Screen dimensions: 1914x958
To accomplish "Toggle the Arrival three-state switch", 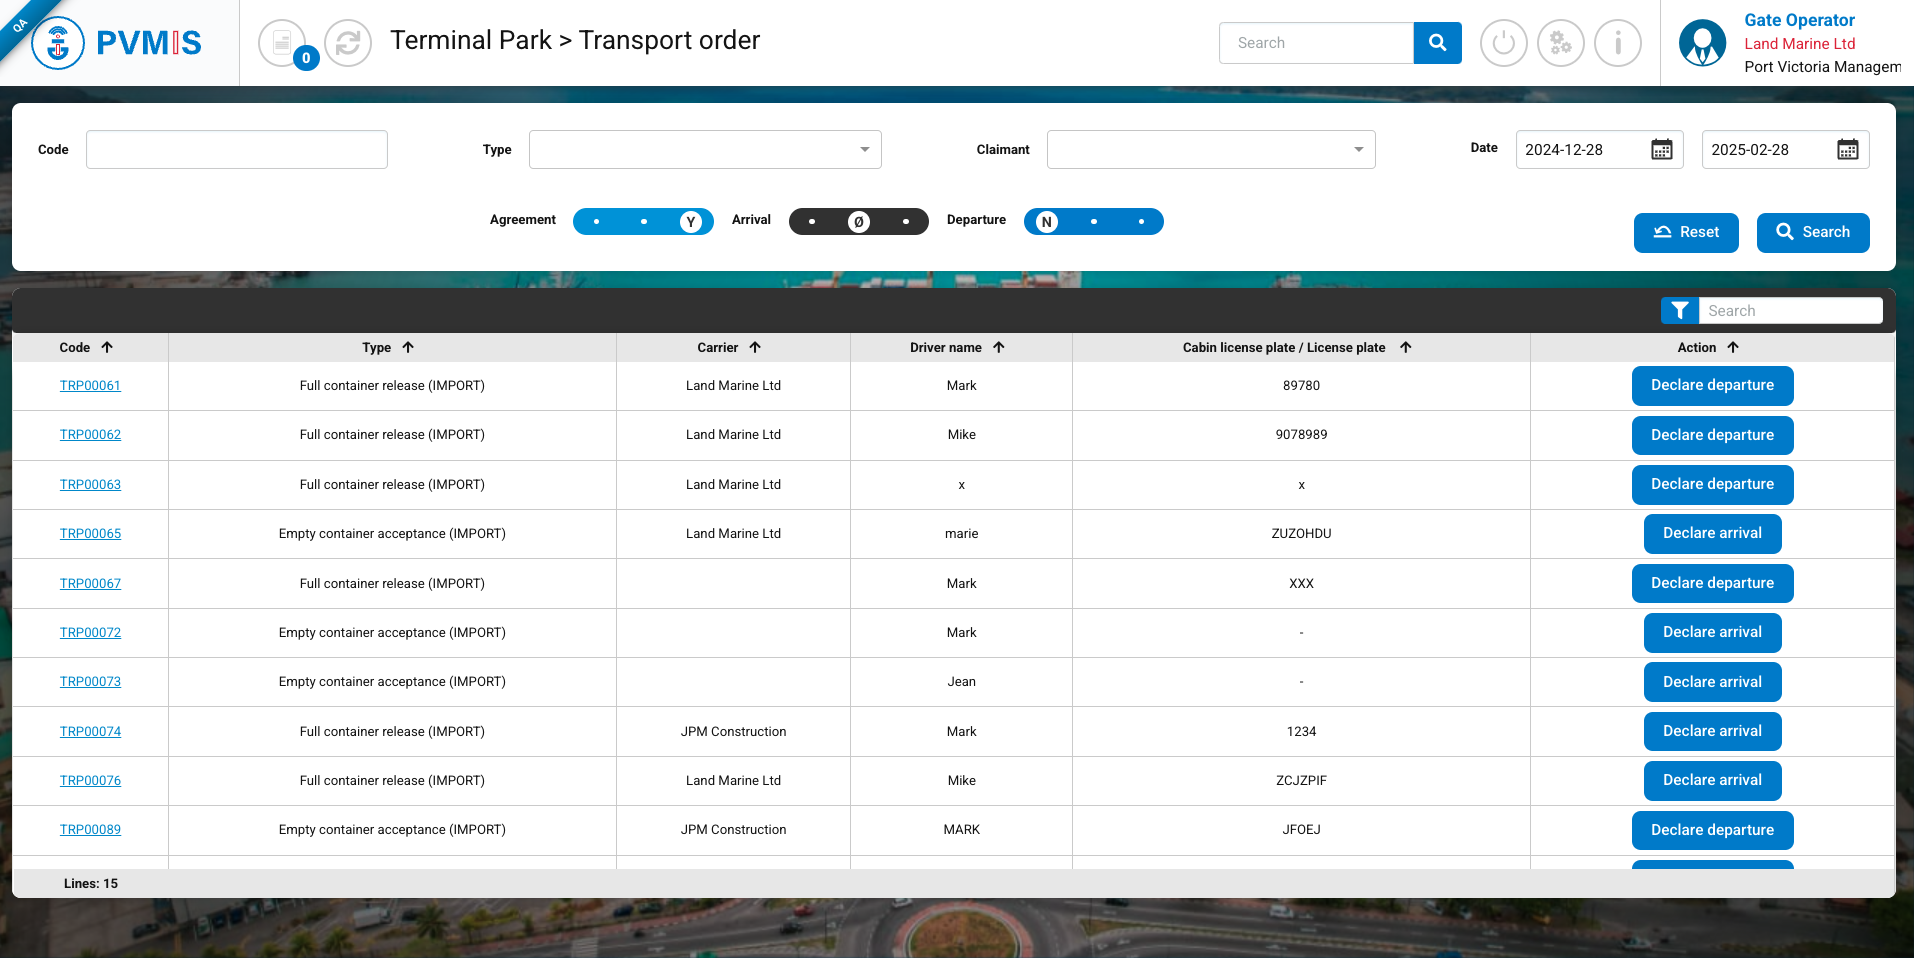I will click(858, 222).
